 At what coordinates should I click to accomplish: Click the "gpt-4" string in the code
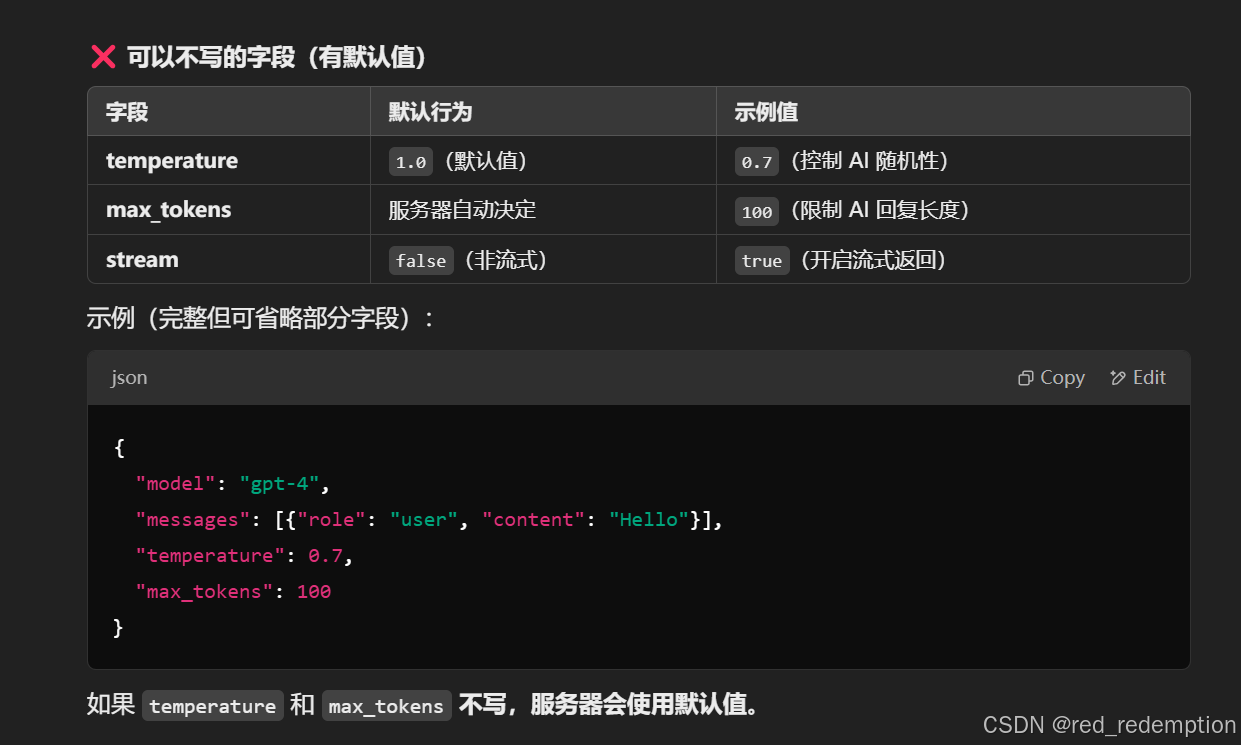(x=279, y=484)
